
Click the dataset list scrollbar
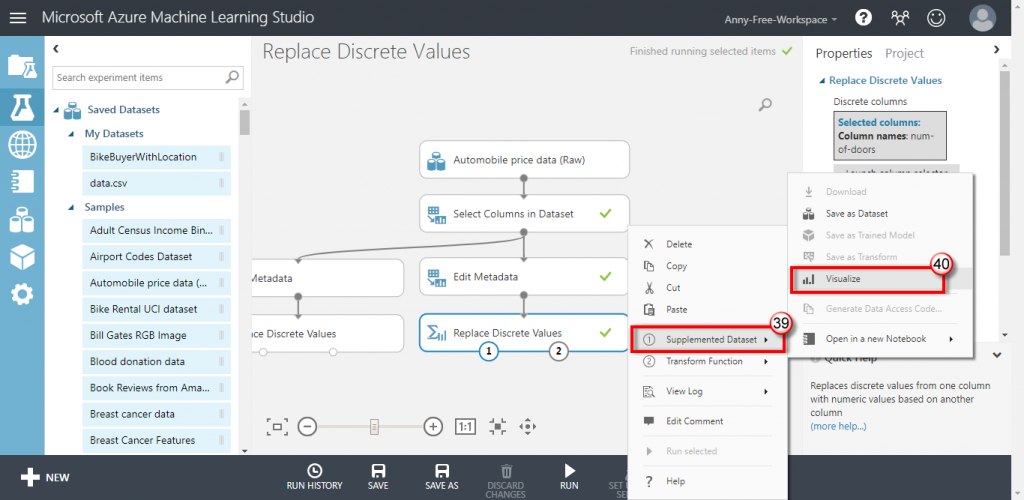point(244,123)
